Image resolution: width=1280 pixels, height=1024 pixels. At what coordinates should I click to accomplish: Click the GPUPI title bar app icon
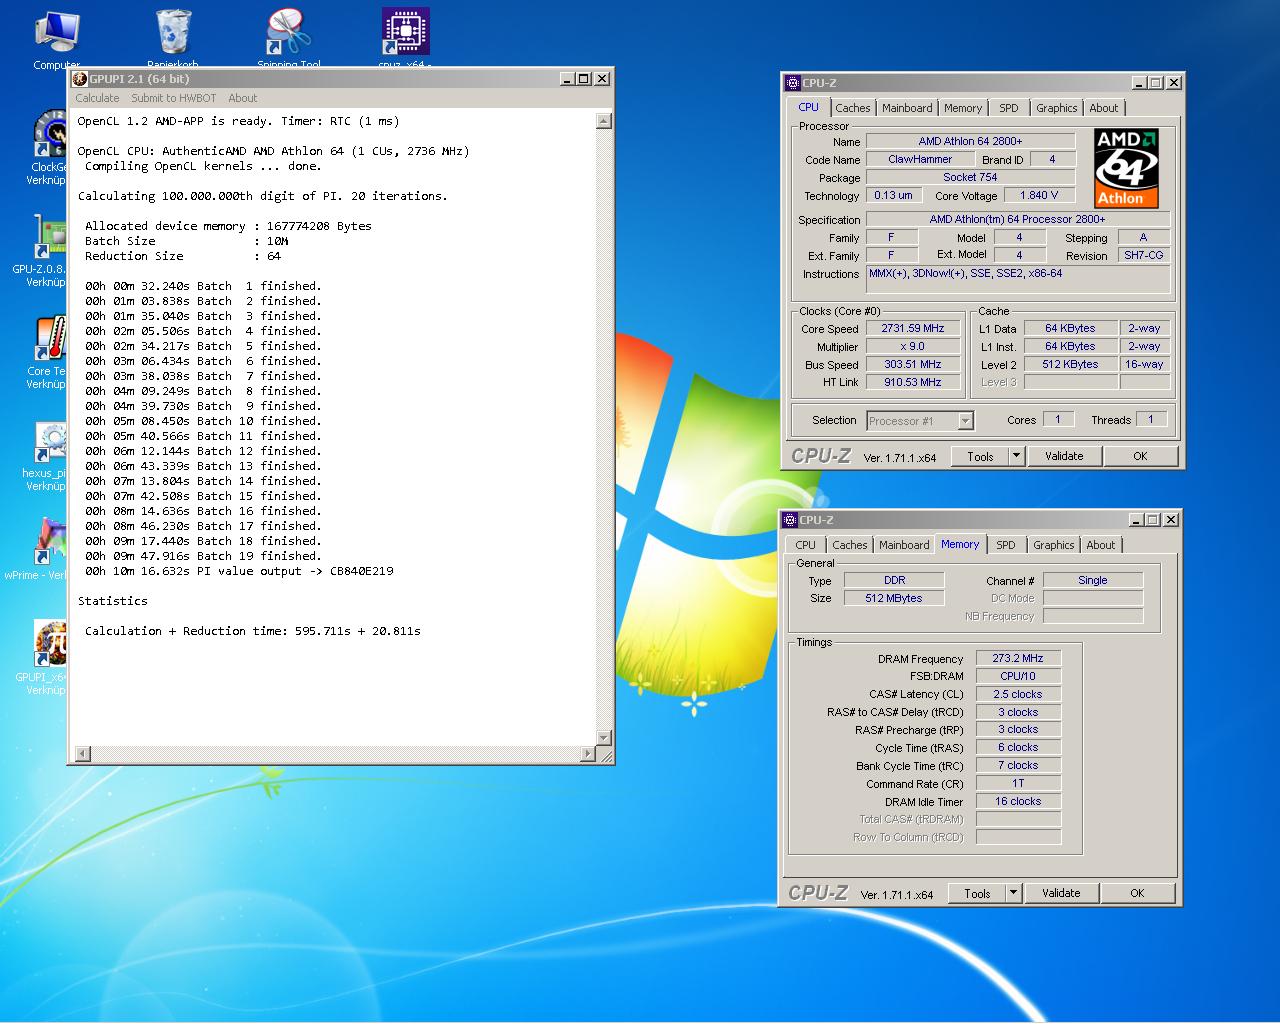(x=80, y=79)
